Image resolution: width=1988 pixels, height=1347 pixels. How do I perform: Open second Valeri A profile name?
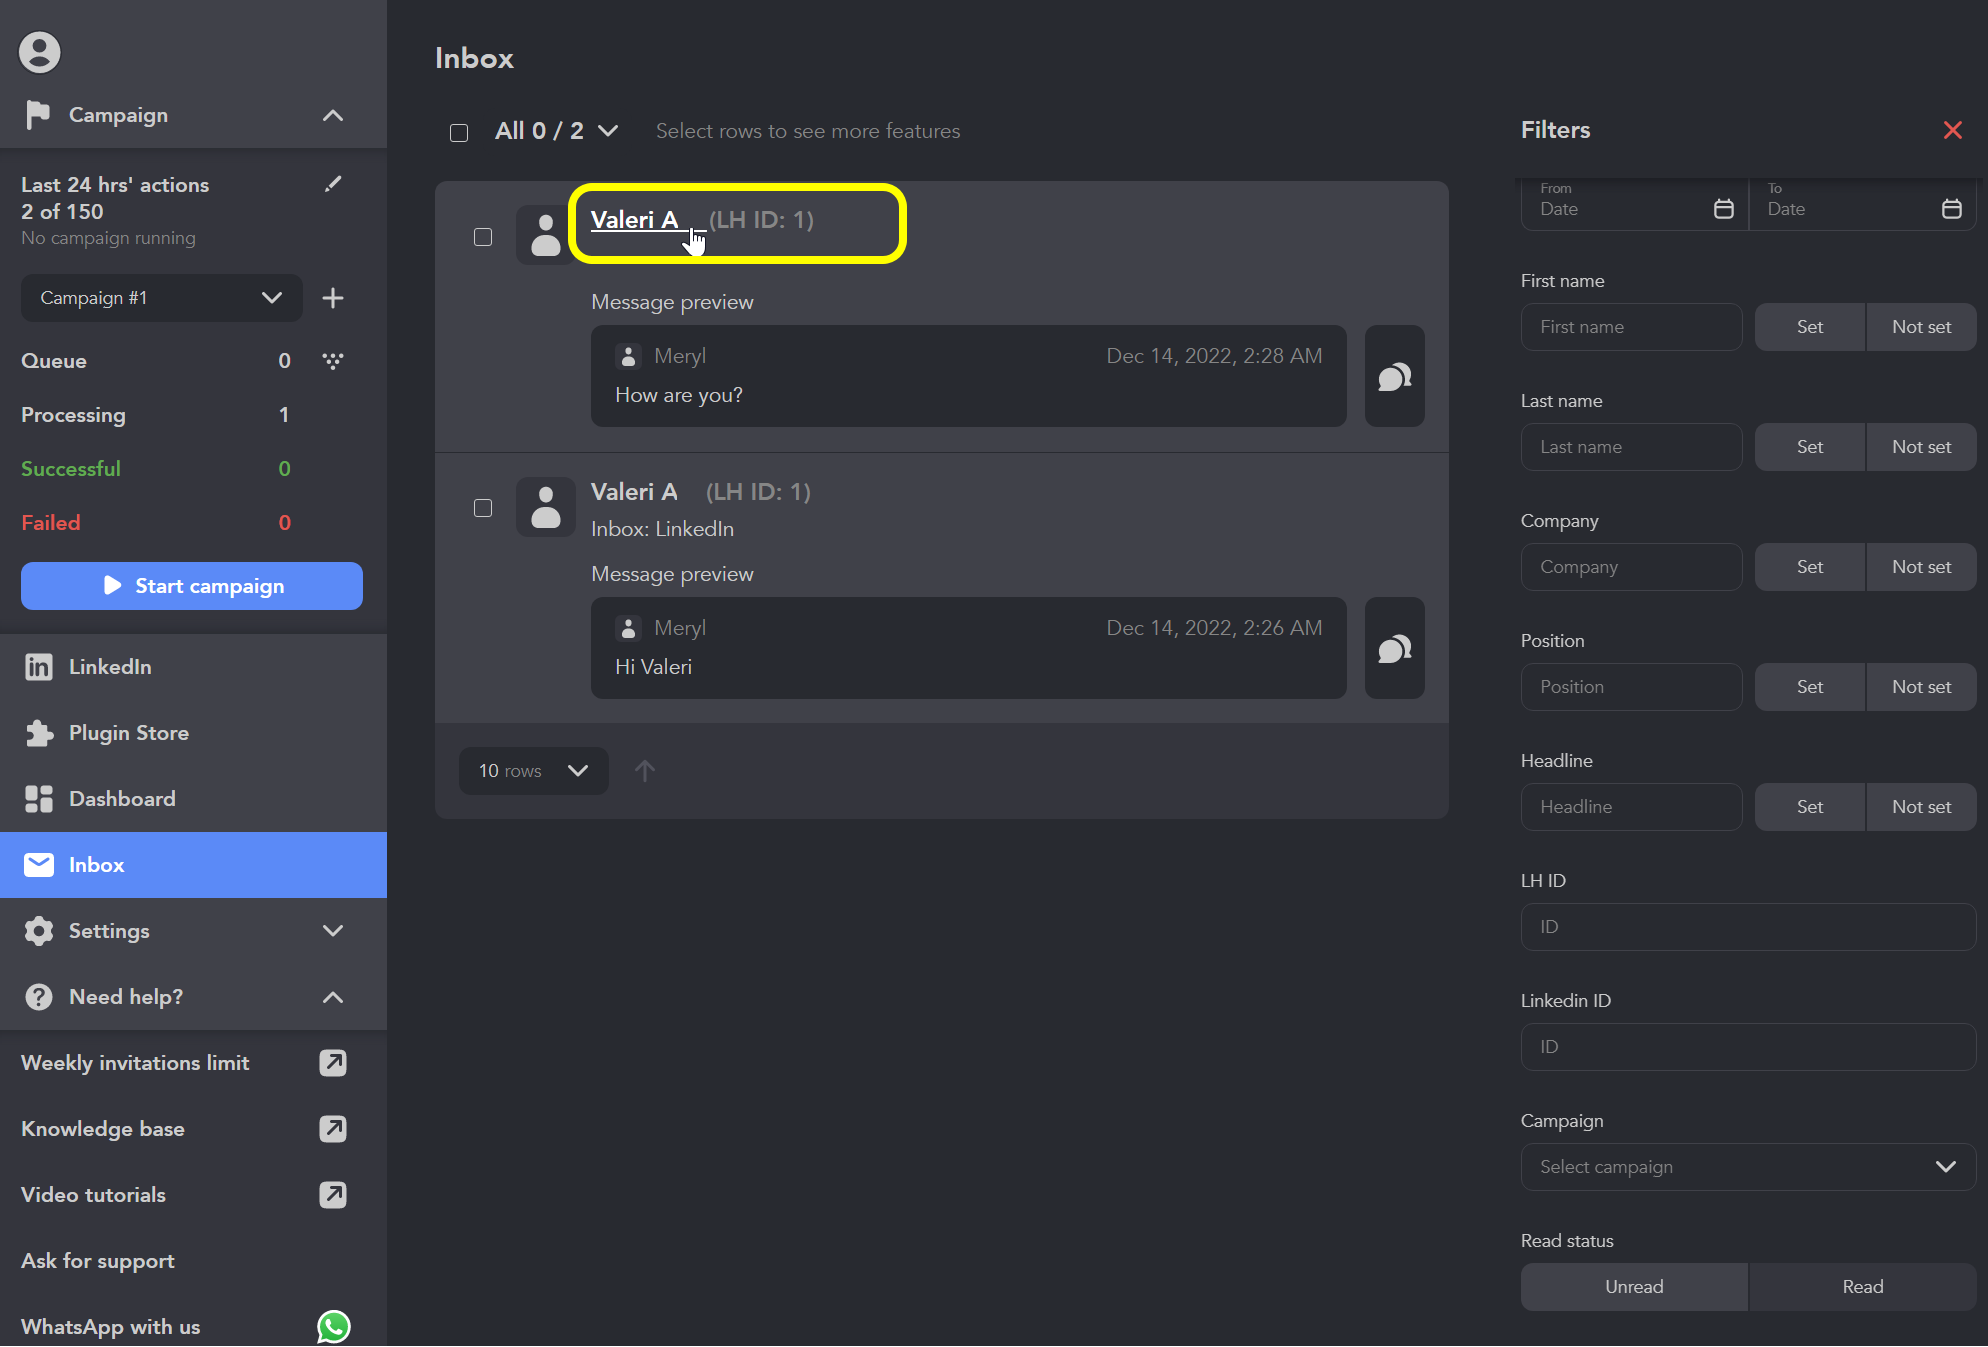[x=634, y=492]
